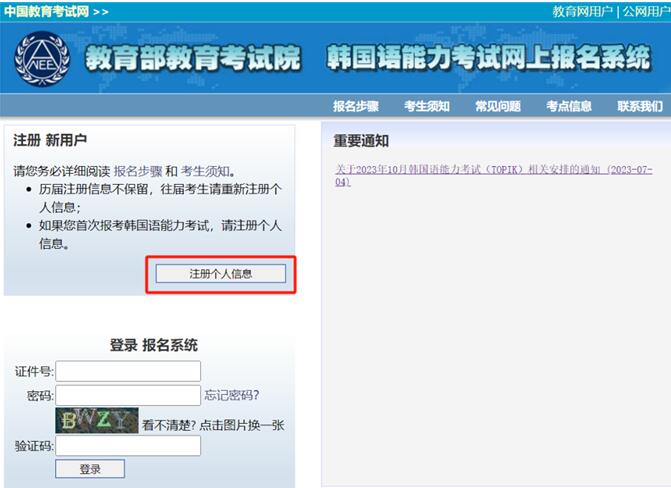Click the 重要通知 heading

361,141
